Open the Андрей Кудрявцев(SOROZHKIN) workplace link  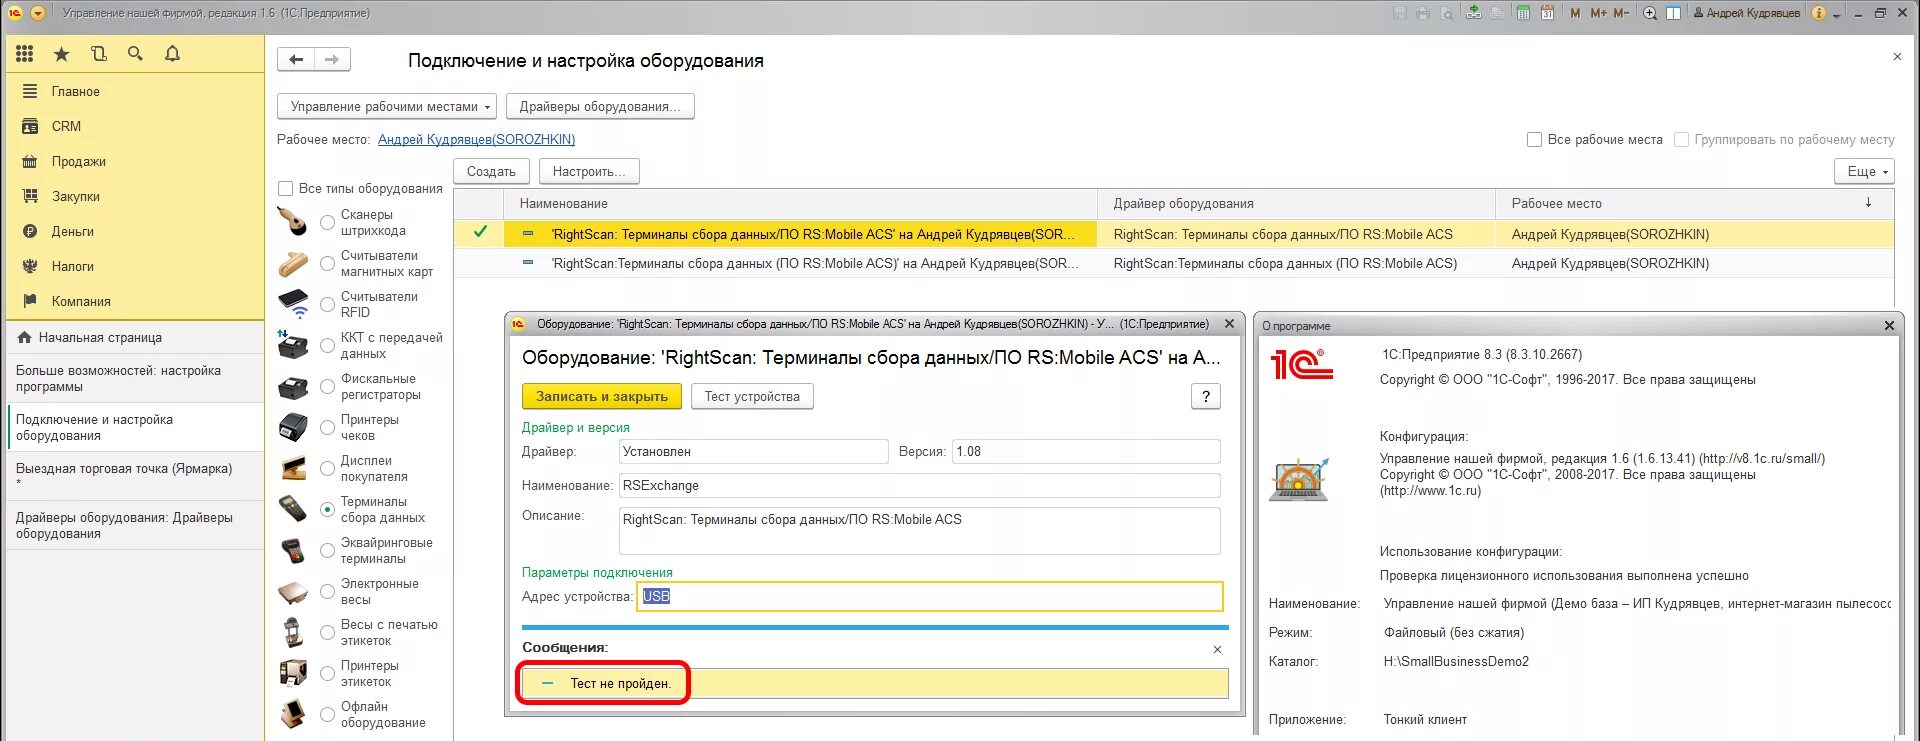(x=476, y=139)
